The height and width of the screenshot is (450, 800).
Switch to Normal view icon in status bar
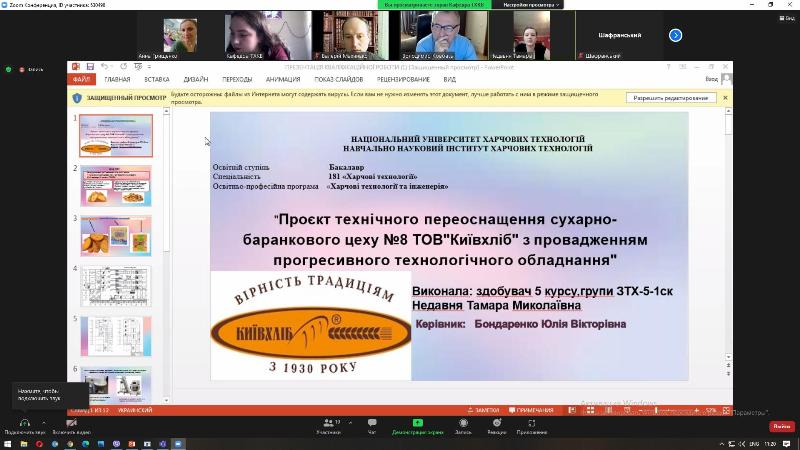pyautogui.click(x=572, y=410)
